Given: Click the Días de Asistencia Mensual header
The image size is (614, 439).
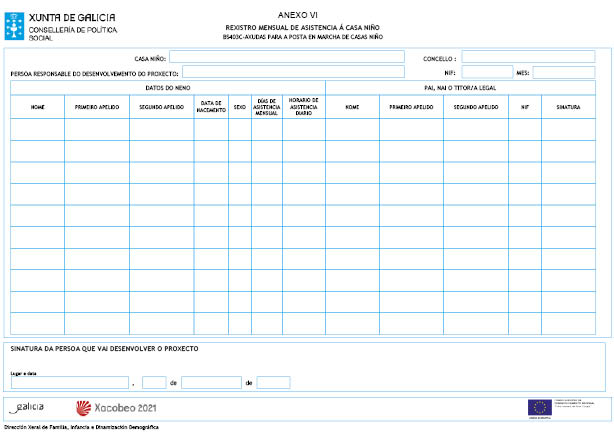Looking at the screenshot, I should point(266,106).
